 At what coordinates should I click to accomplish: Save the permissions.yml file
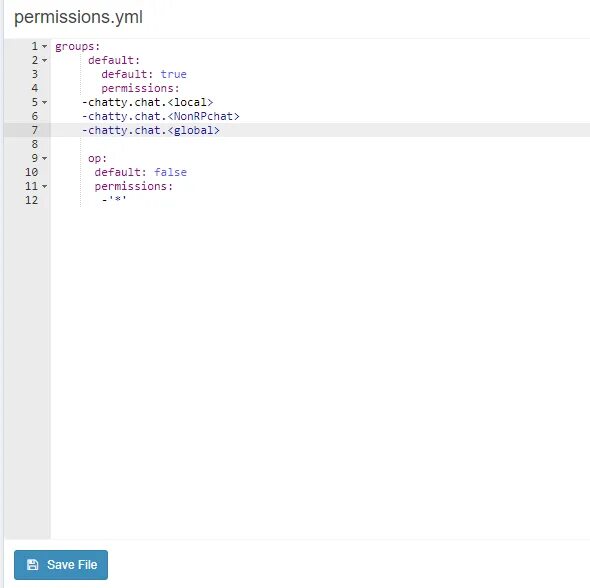click(61, 565)
